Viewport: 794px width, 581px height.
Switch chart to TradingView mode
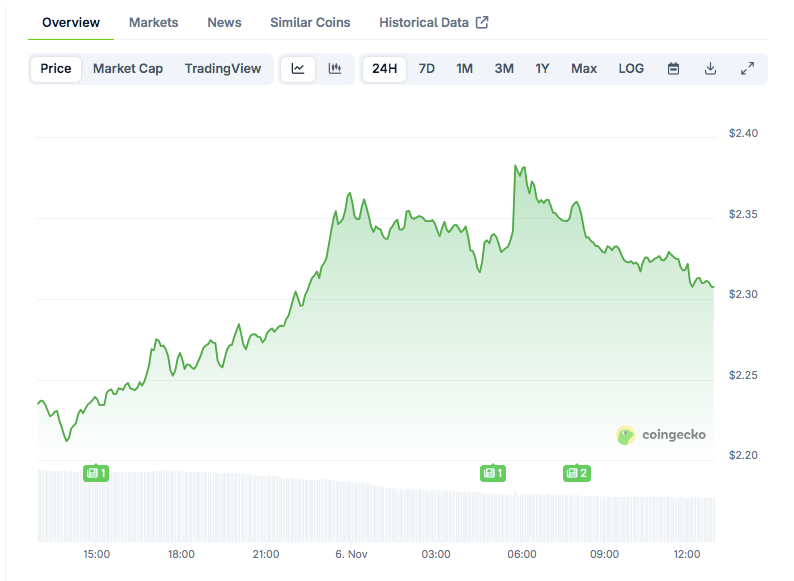pos(223,69)
